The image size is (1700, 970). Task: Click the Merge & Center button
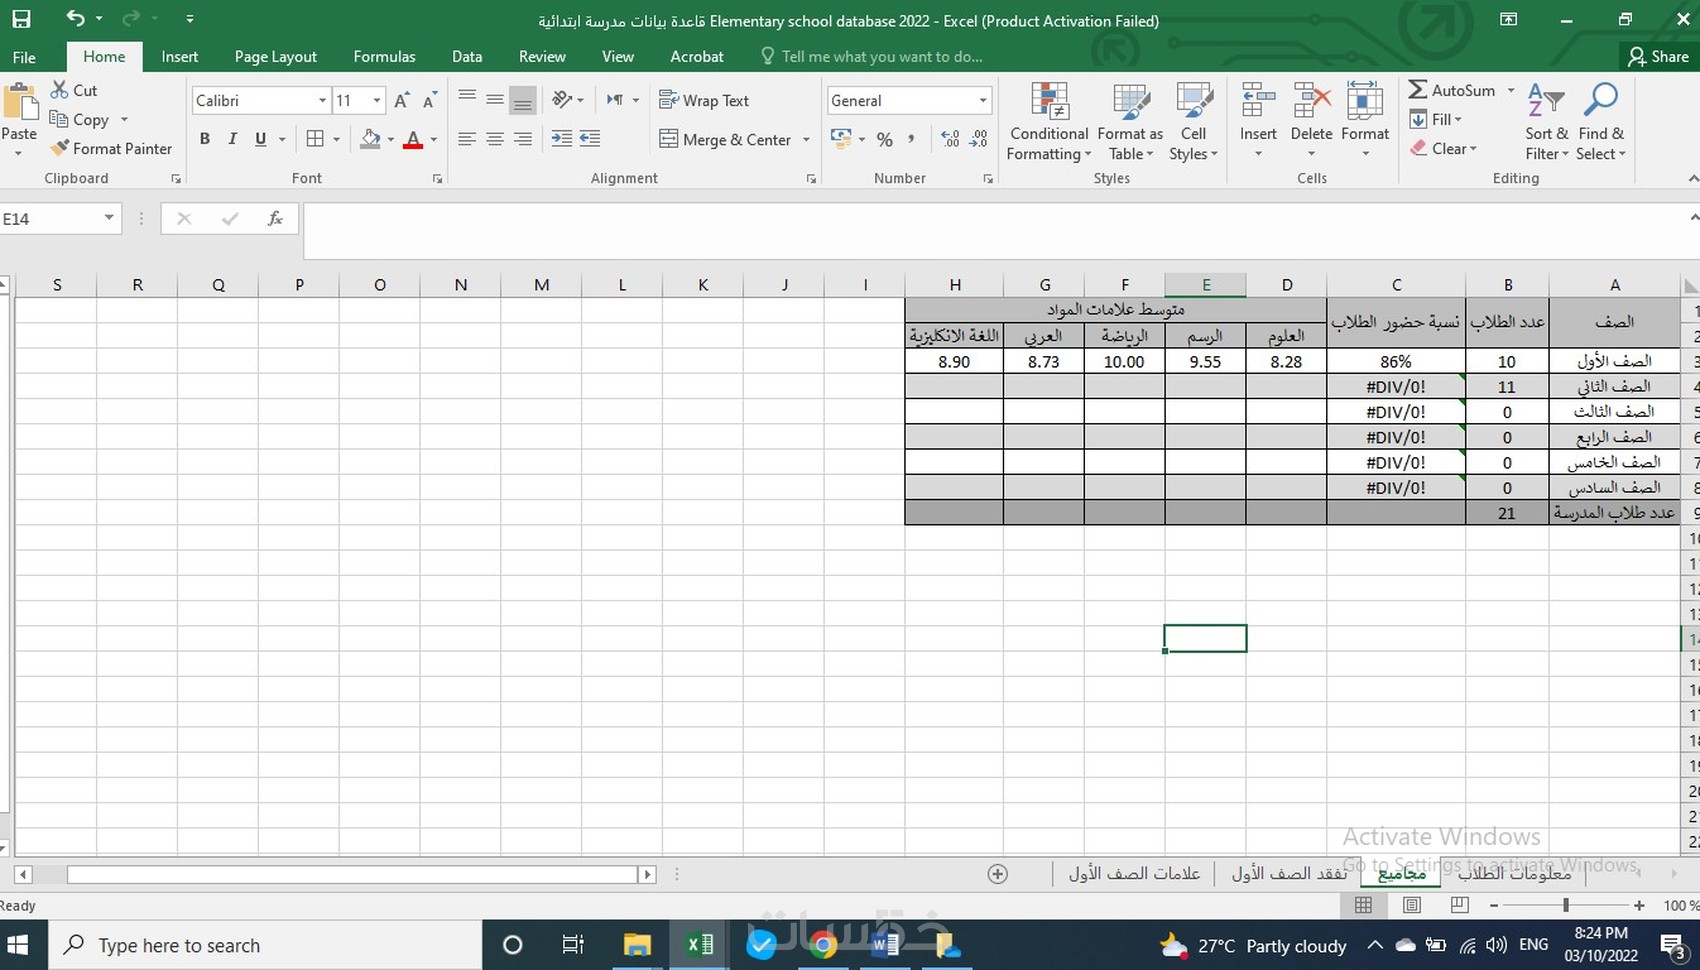726,139
